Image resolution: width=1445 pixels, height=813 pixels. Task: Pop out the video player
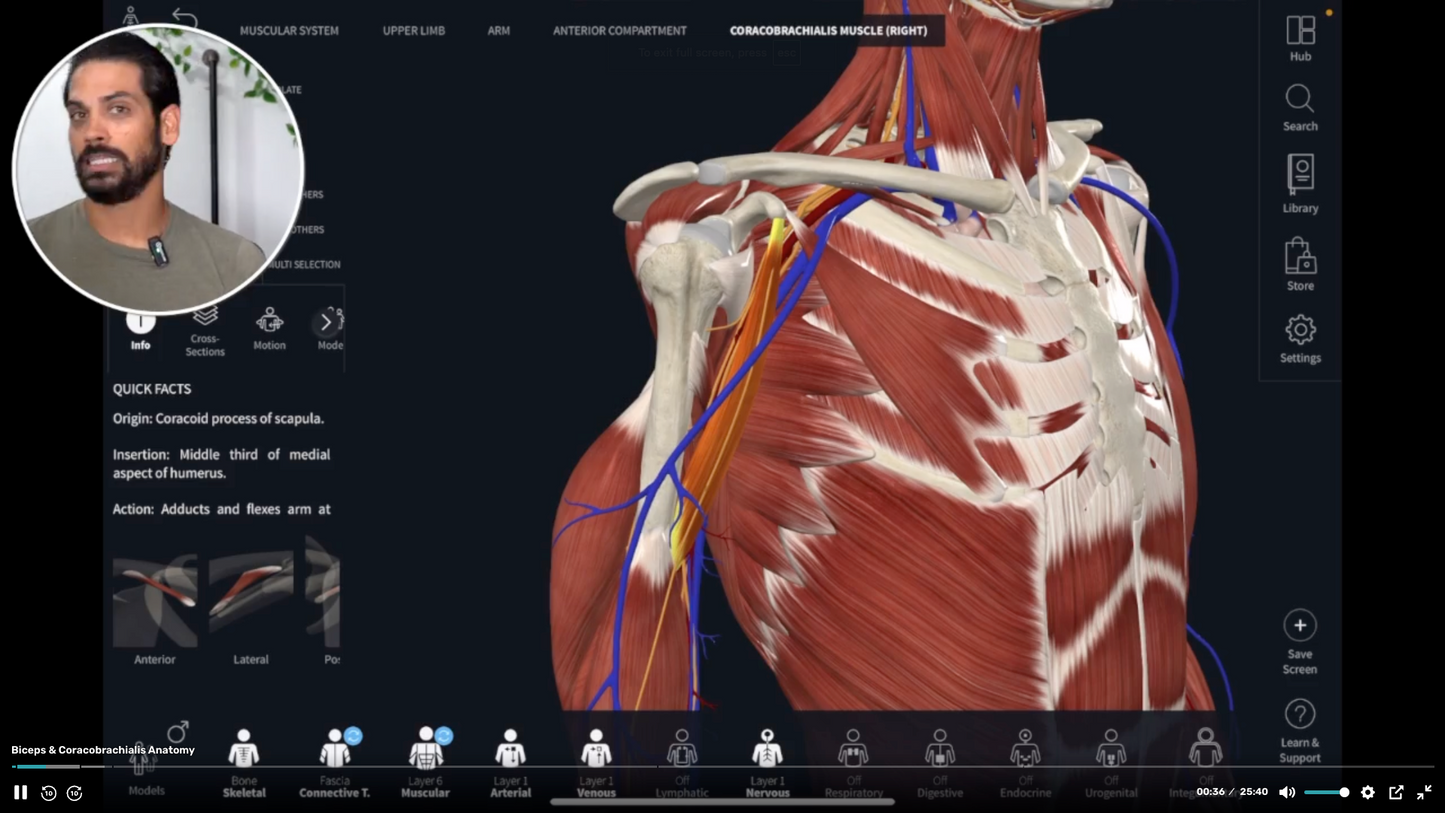pos(1396,792)
